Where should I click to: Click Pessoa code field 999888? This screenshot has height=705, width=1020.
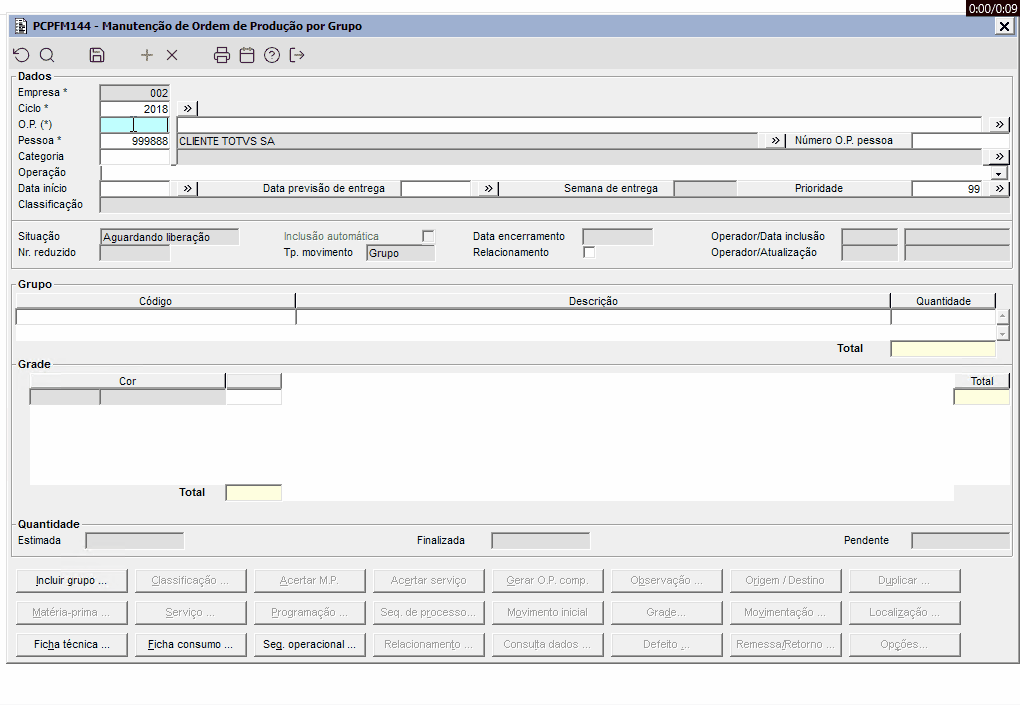pos(135,140)
